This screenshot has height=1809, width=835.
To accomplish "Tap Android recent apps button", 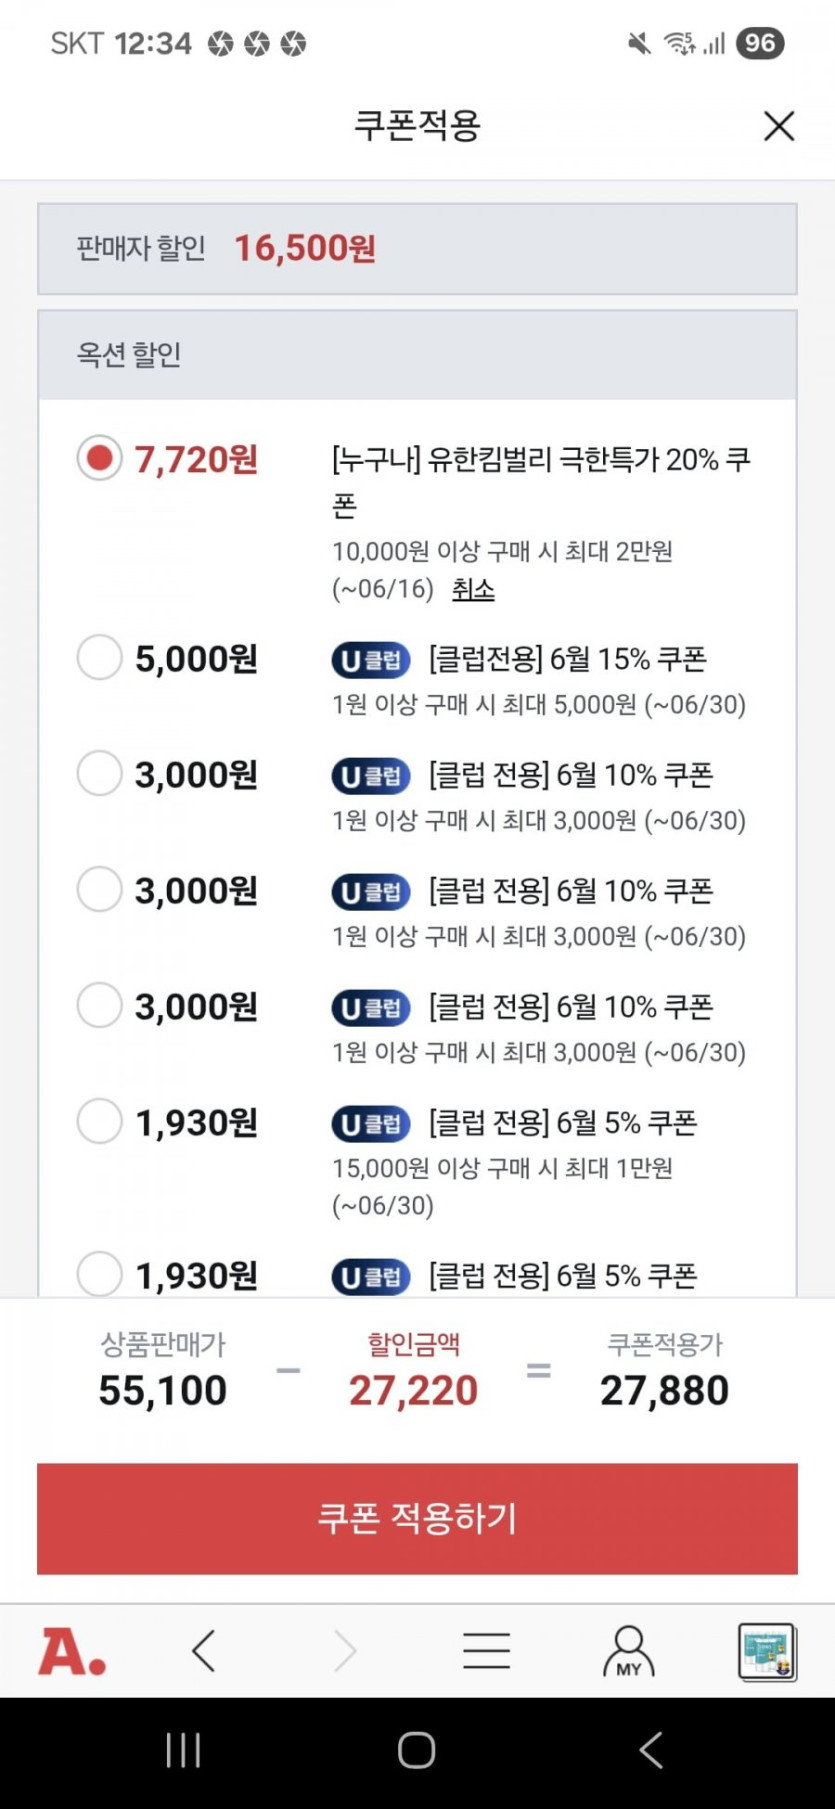I will pyautogui.click(x=183, y=1750).
